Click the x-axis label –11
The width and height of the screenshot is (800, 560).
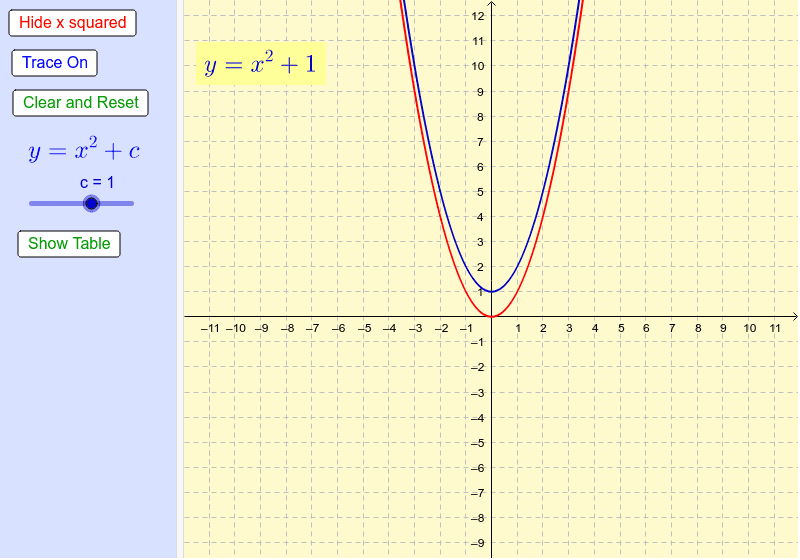pyautogui.click(x=210, y=328)
